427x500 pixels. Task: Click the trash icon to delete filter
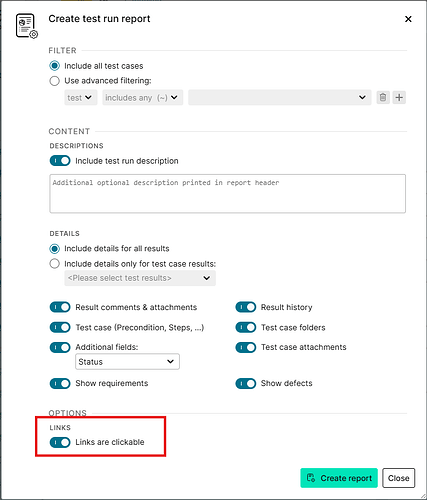coord(383,98)
